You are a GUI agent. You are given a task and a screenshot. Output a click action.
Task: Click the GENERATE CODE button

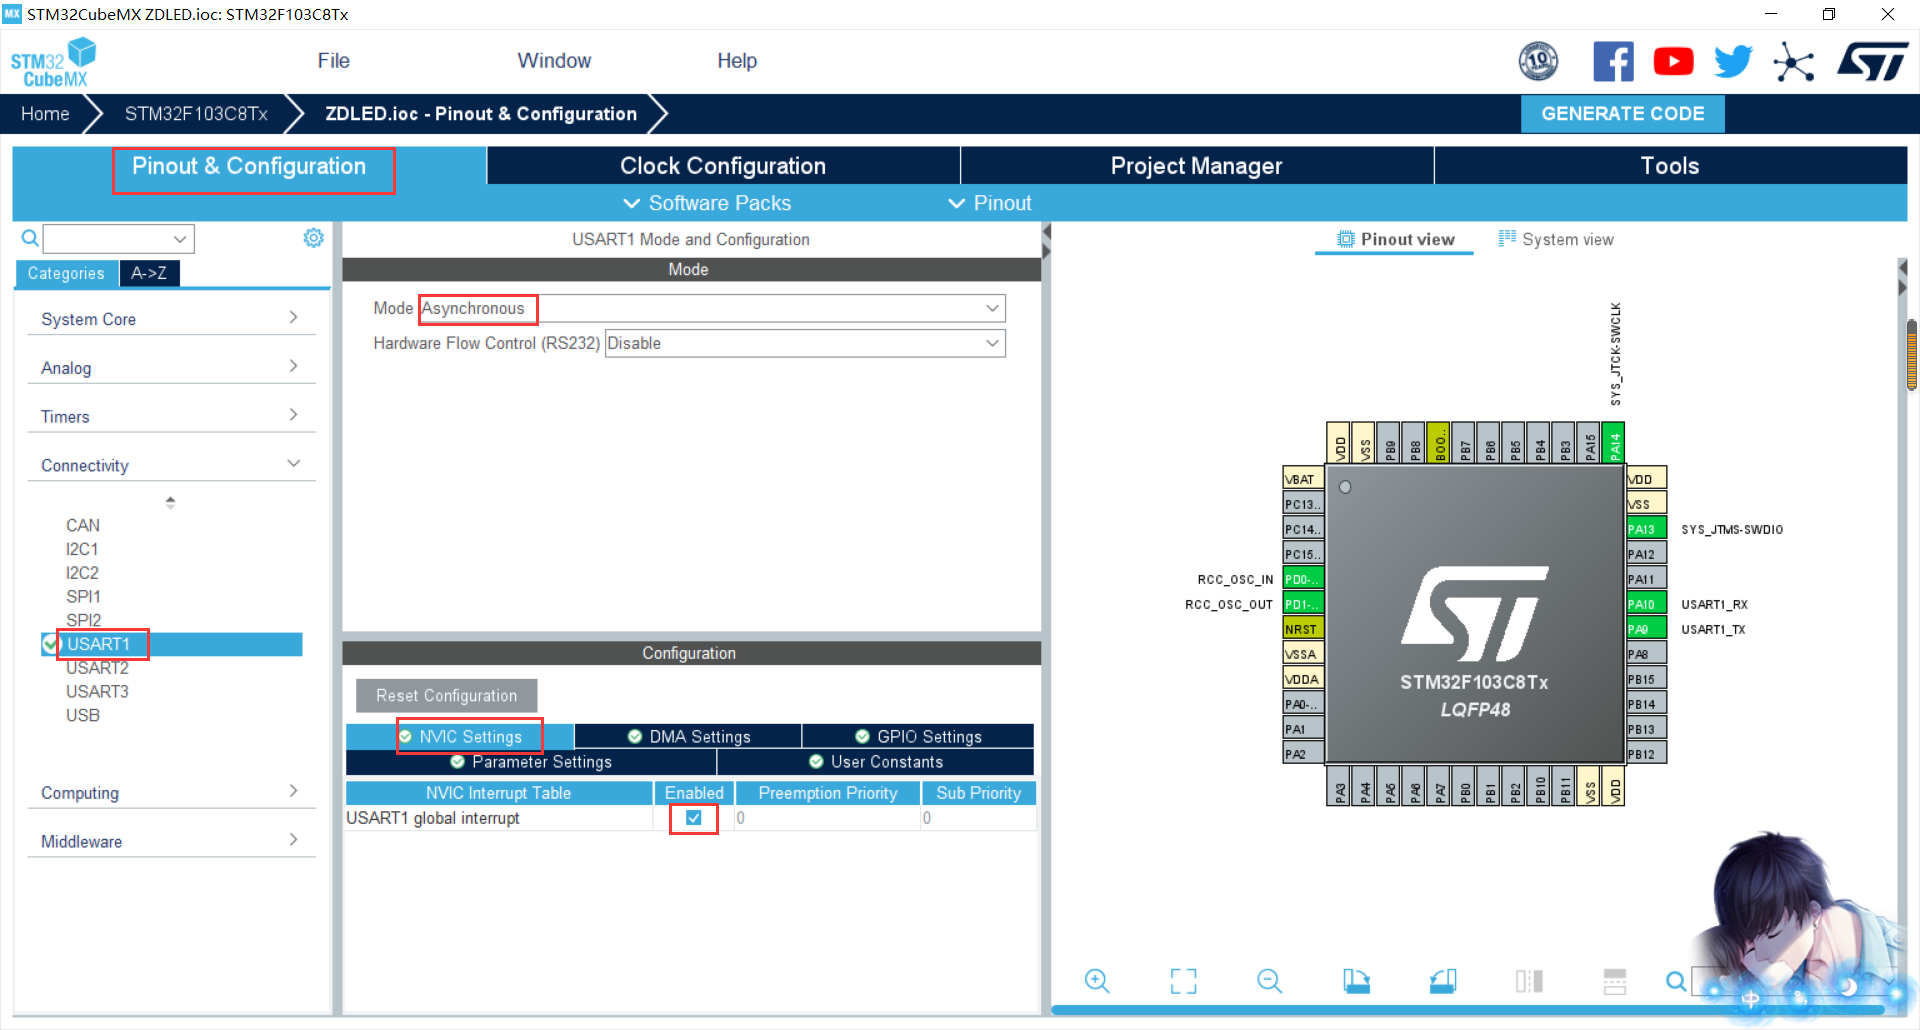1623,114
